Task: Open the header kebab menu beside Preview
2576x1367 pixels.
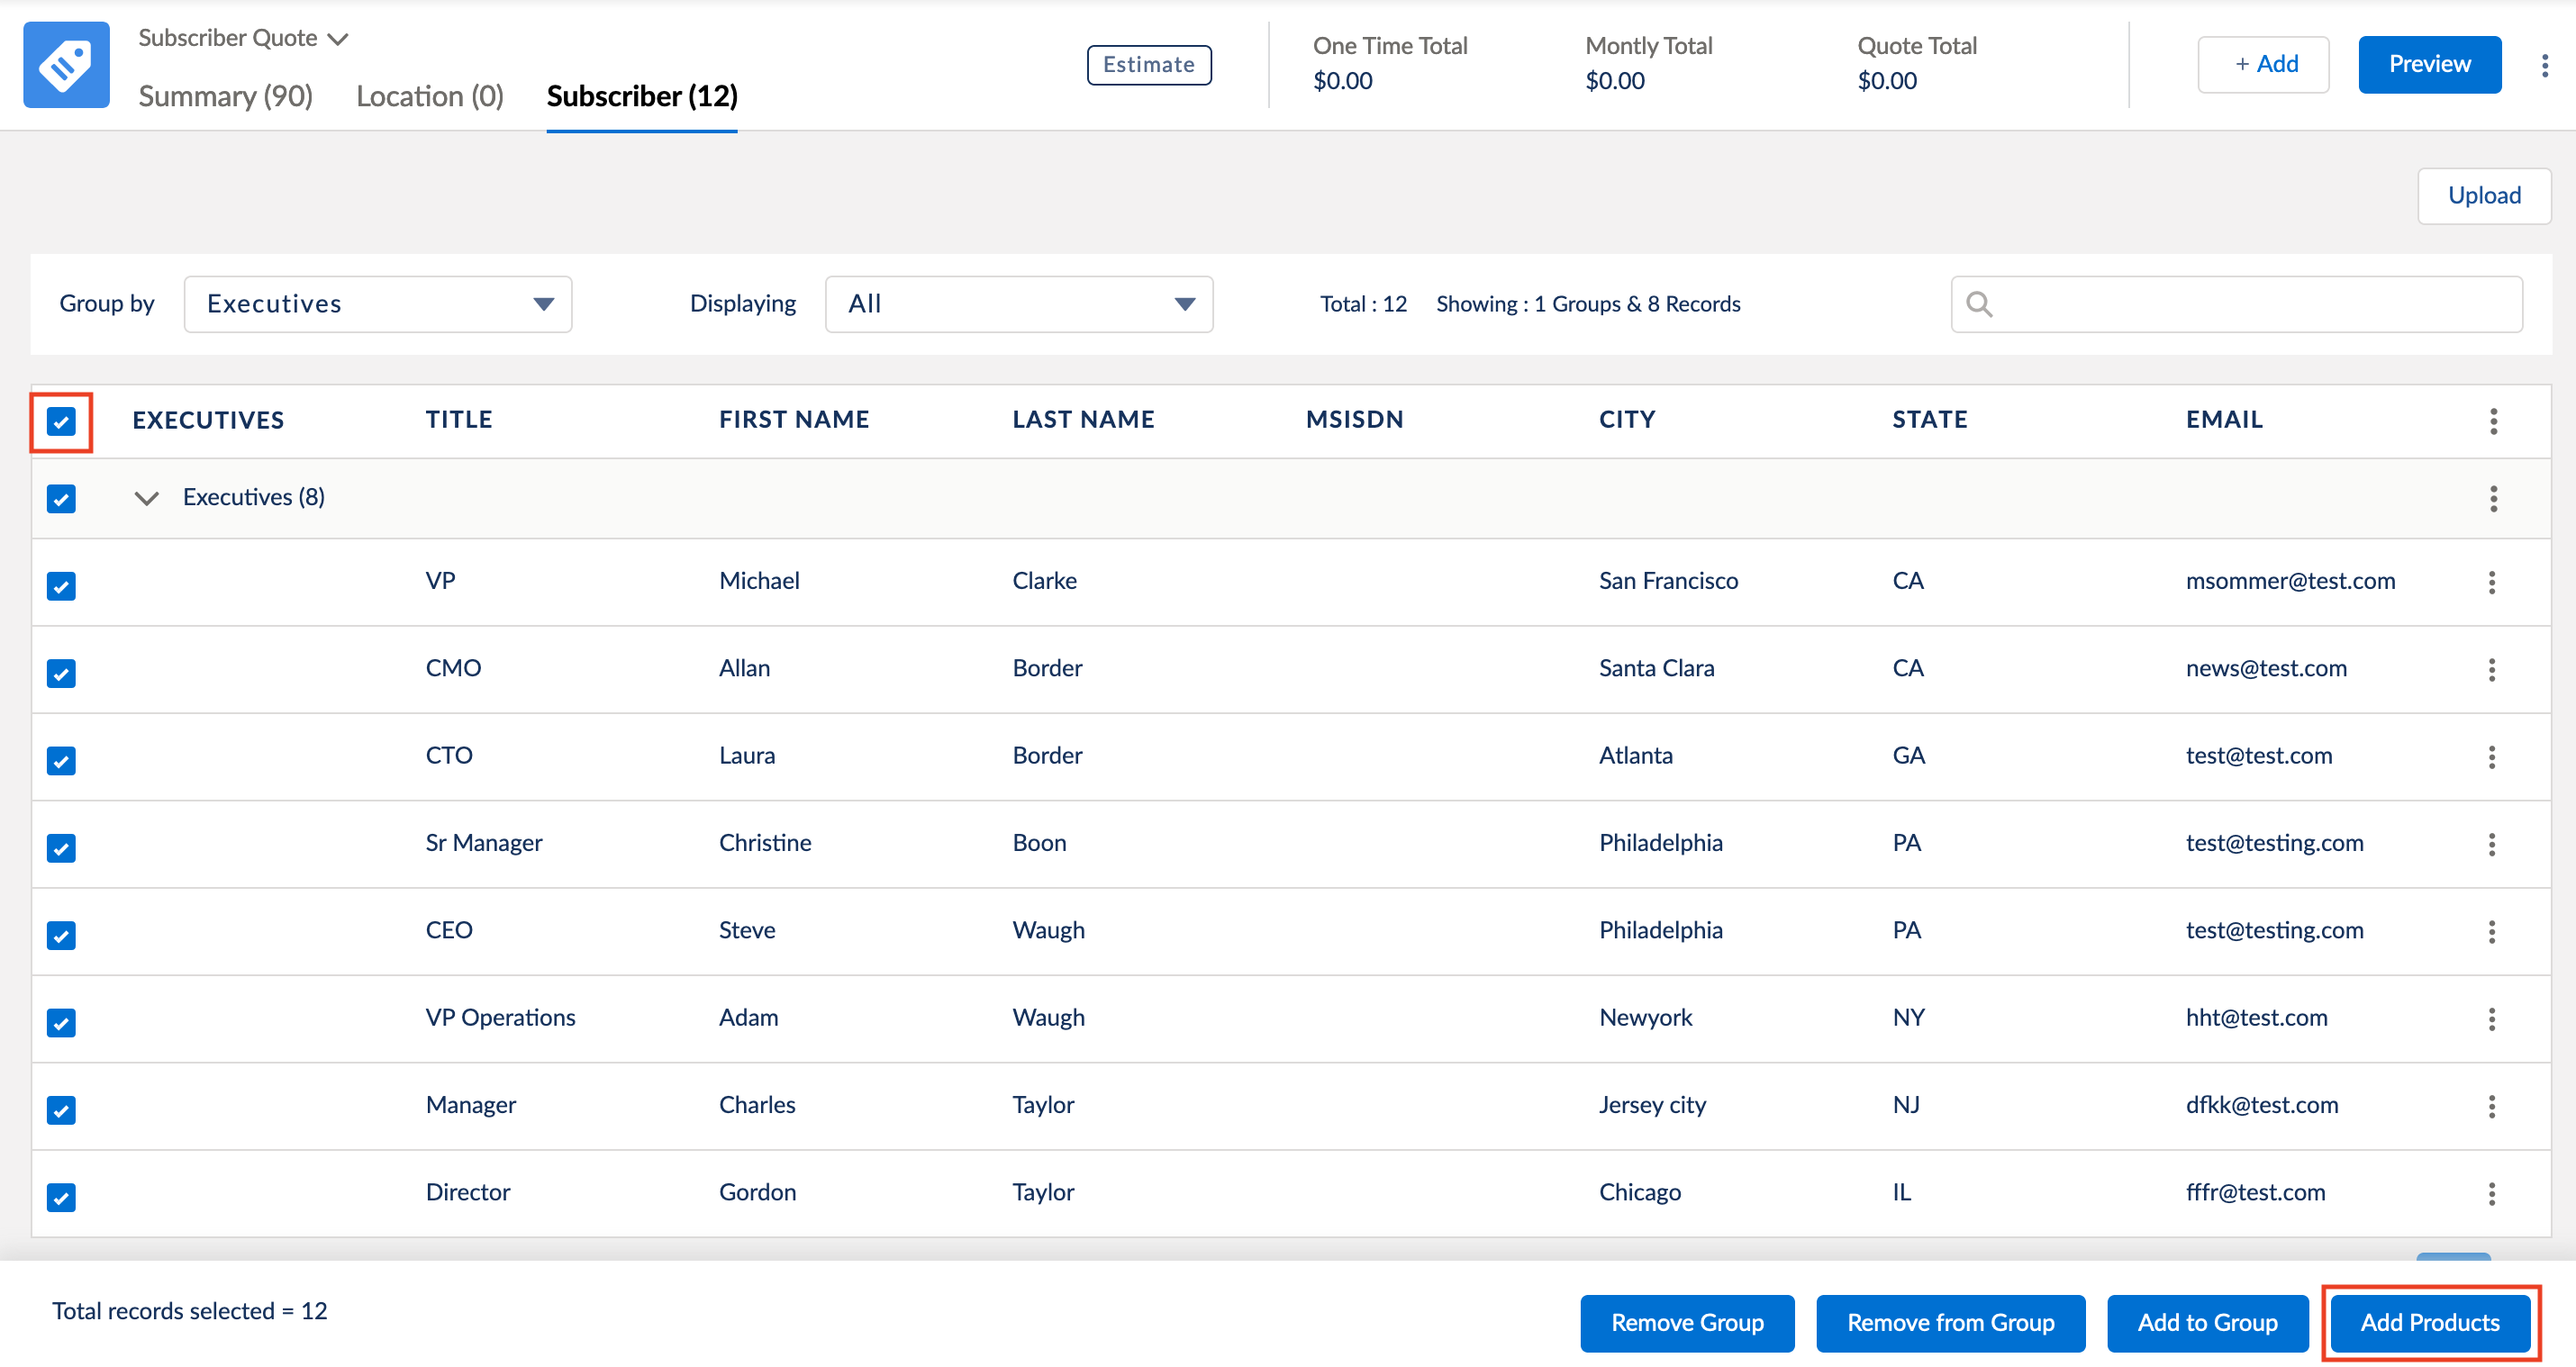Action: point(2544,65)
